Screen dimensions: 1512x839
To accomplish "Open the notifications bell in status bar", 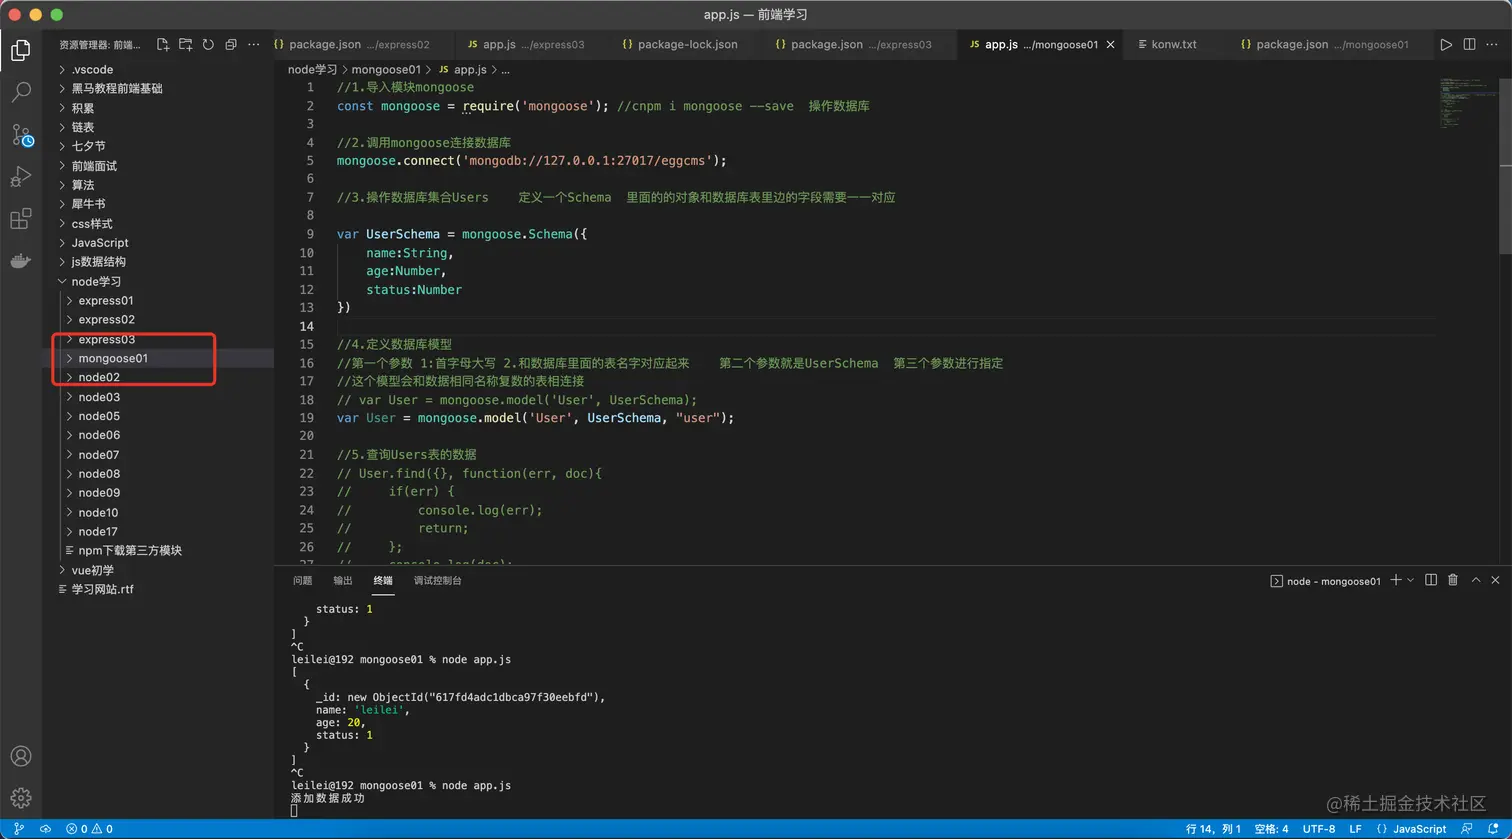I will point(1493,829).
